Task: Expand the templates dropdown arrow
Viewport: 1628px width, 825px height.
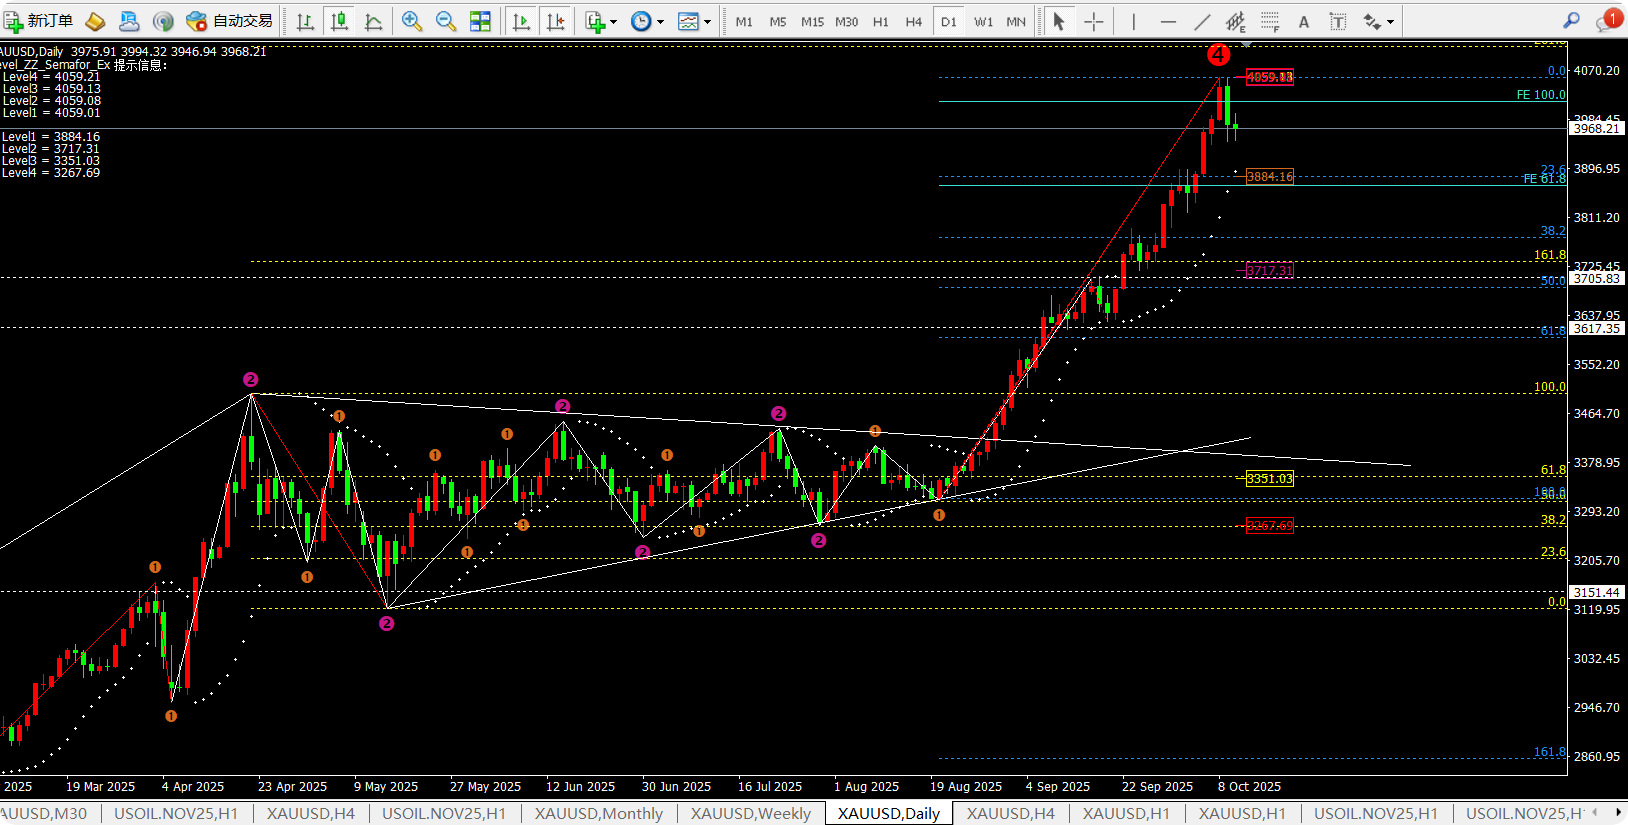Action: point(707,21)
